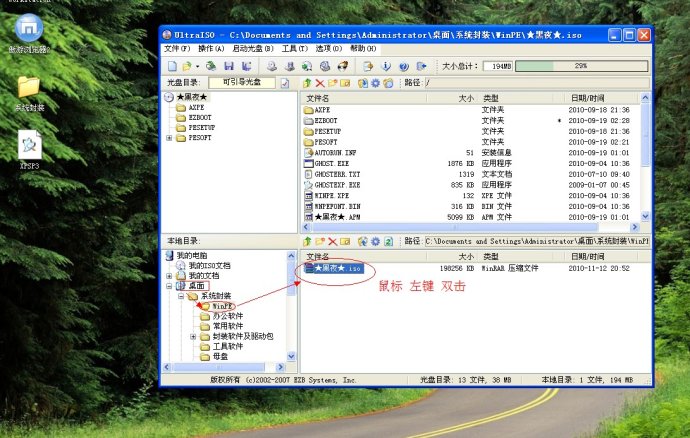Click the 29% disc size capacity bar
Viewport: 690px width, 438px height.
coord(581,66)
